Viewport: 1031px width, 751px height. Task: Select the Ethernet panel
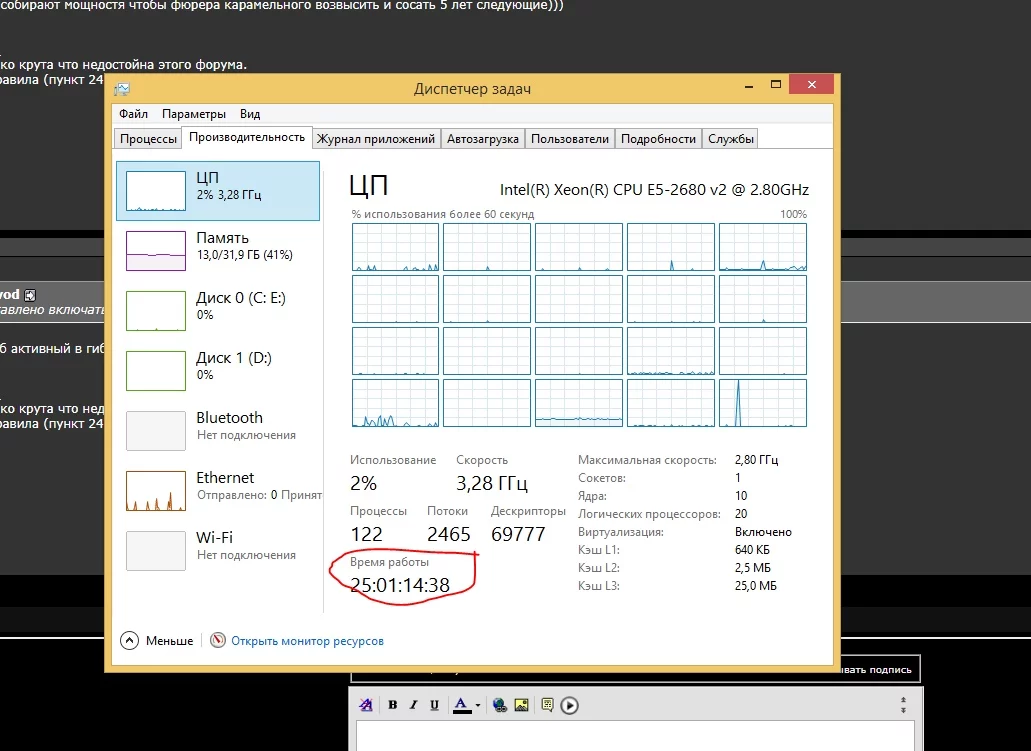[218, 491]
